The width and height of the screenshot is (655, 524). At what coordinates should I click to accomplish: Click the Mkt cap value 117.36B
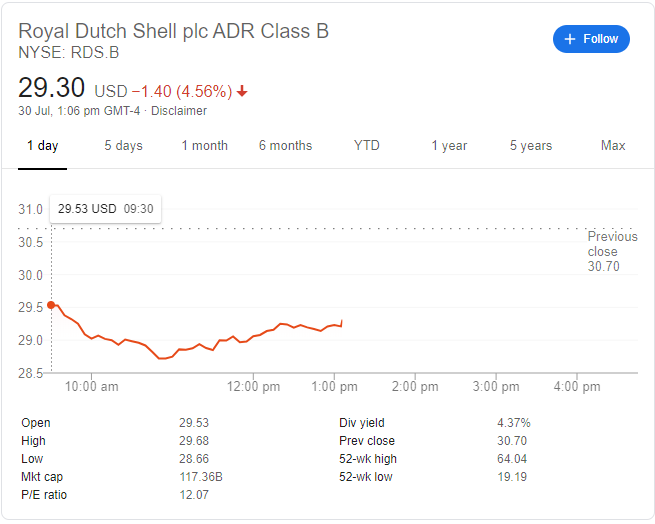pyautogui.click(x=201, y=477)
